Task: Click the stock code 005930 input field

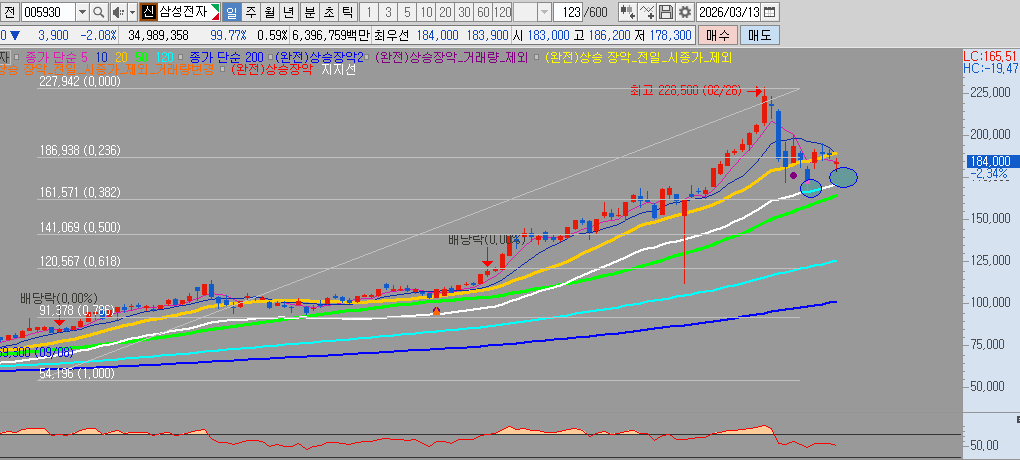Action: pyautogui.click(x=48, y=12)
